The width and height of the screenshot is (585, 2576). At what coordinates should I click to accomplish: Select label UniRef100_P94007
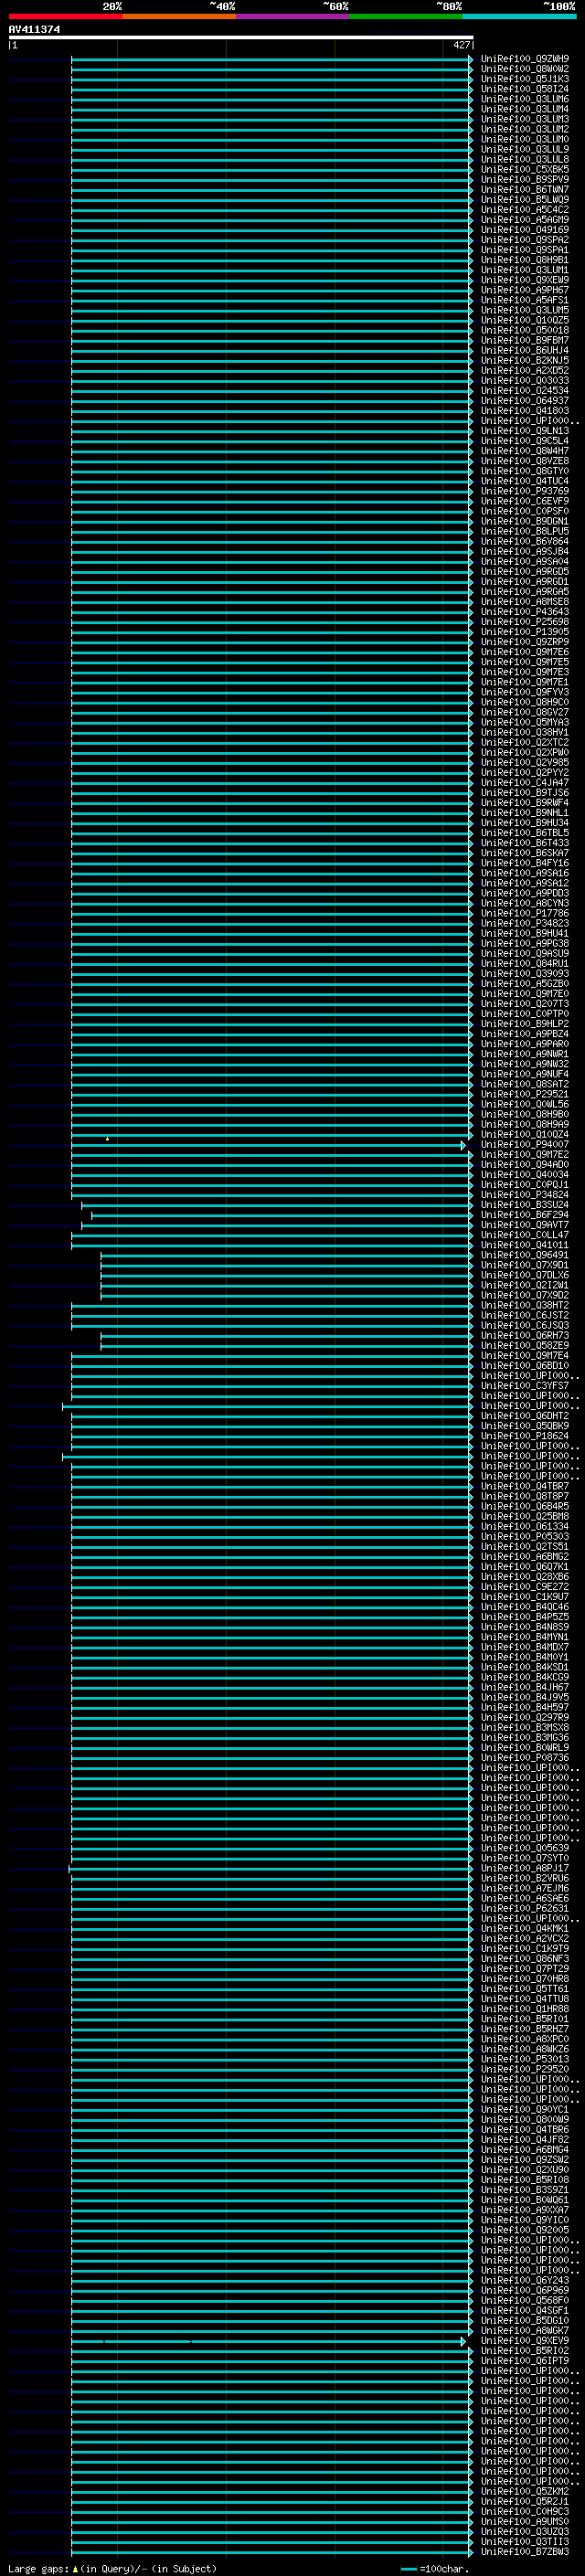[525, 1145]
